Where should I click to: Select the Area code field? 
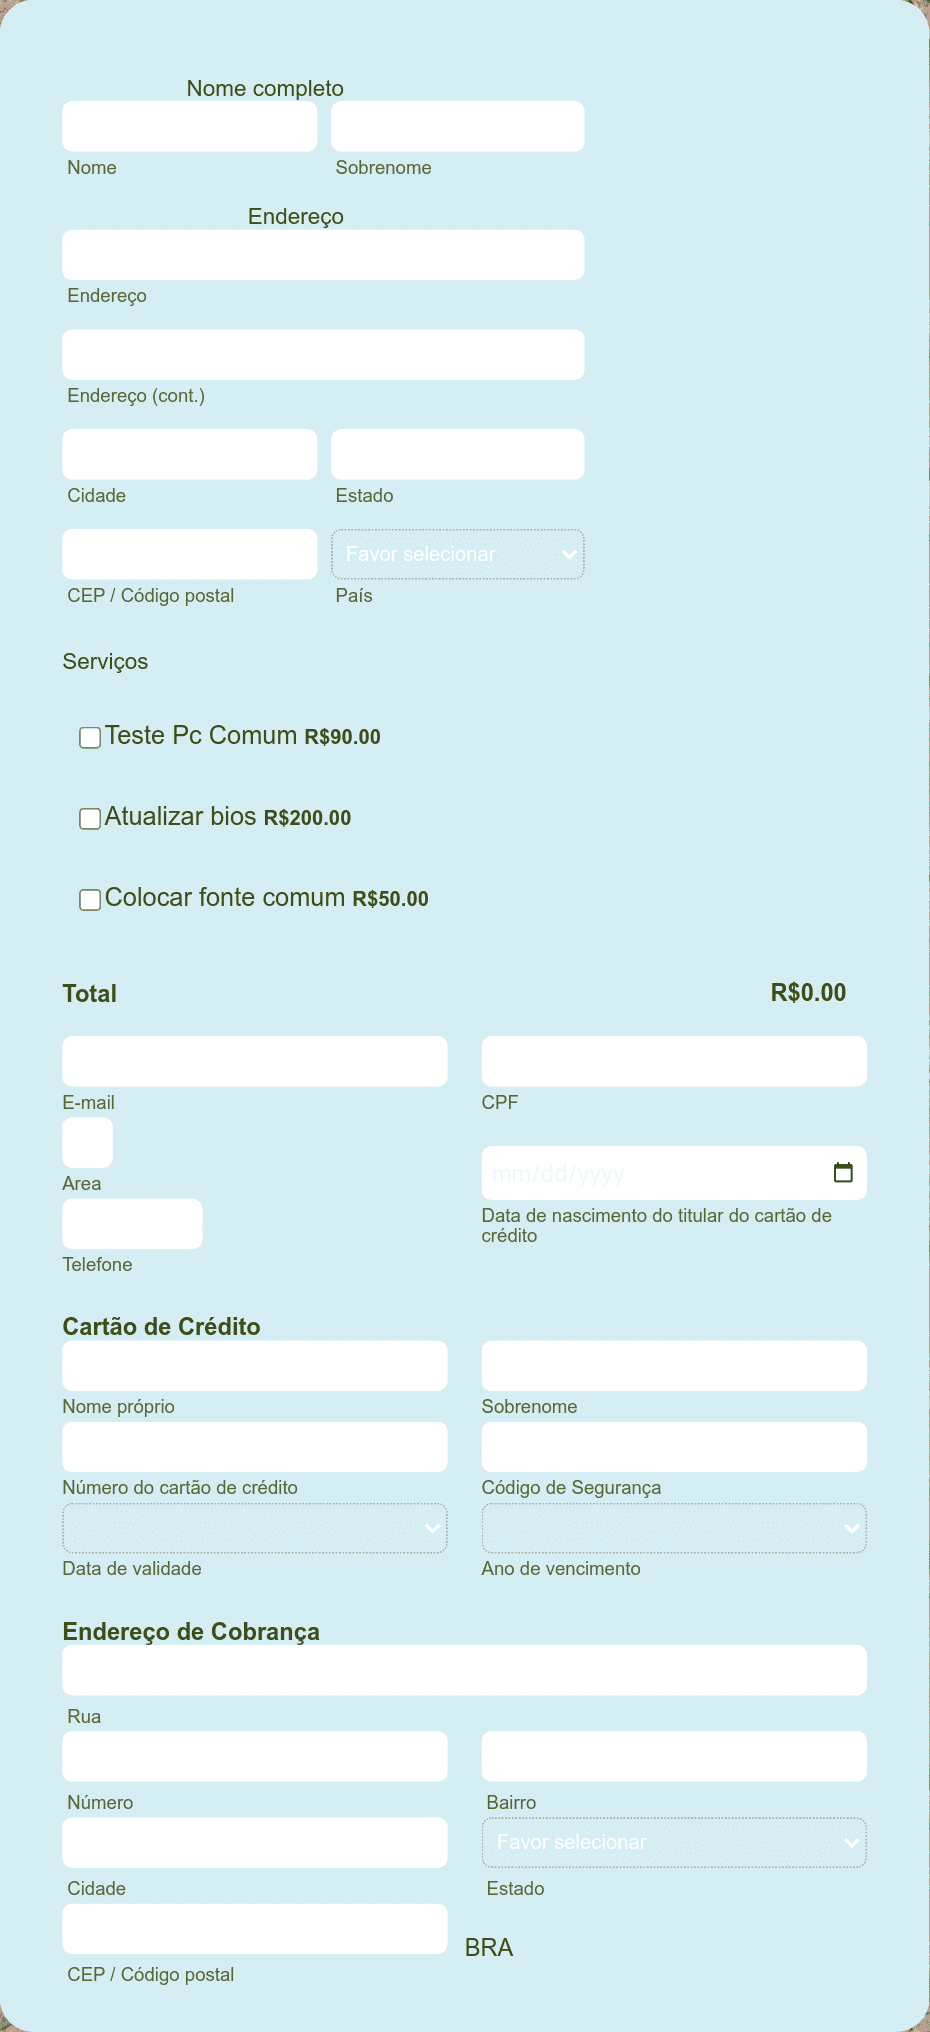point(88,1142)
